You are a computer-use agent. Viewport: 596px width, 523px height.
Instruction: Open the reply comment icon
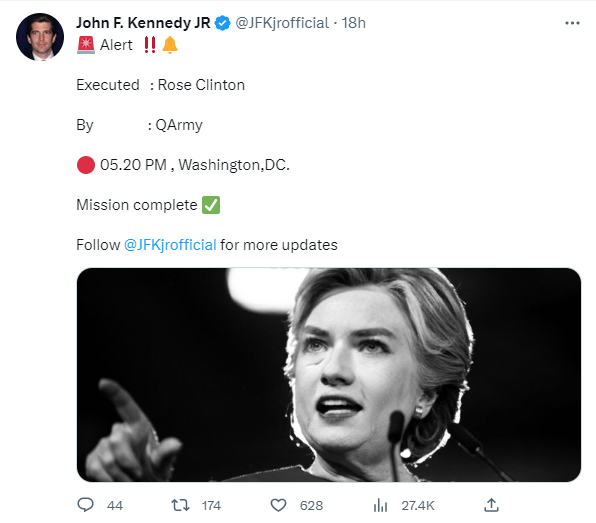86,505
